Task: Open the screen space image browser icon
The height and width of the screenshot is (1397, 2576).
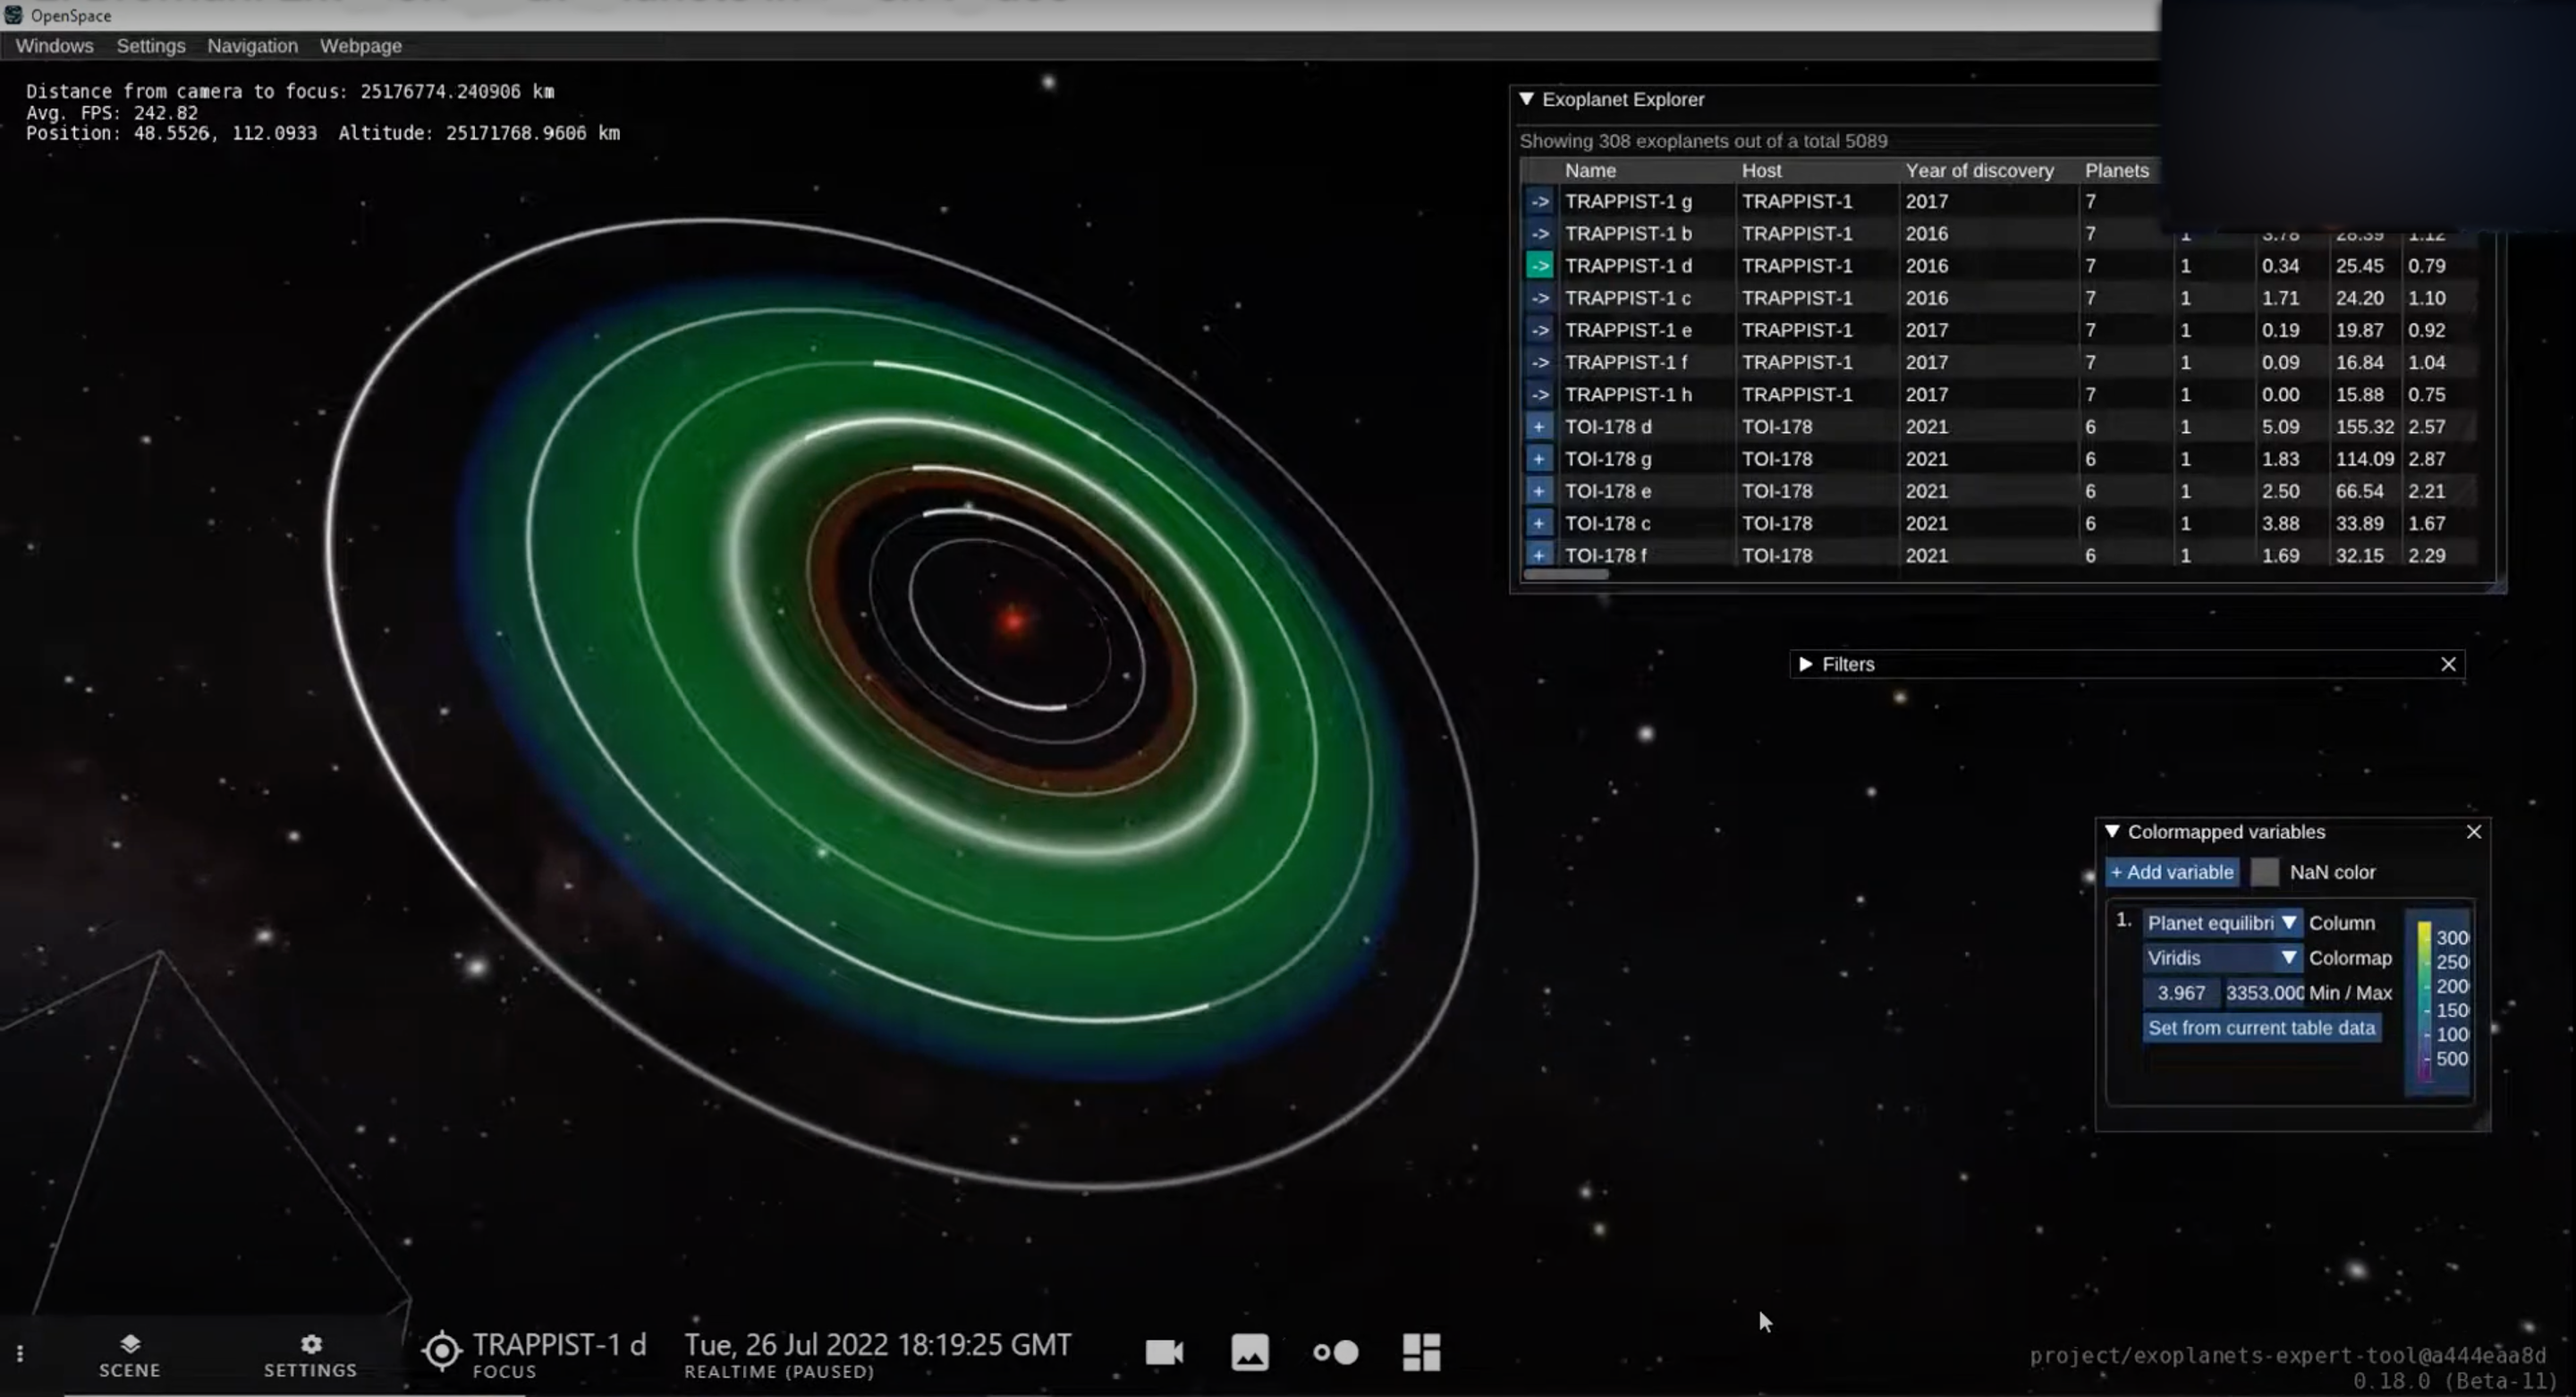Action: click(x=1250, y=1352)
